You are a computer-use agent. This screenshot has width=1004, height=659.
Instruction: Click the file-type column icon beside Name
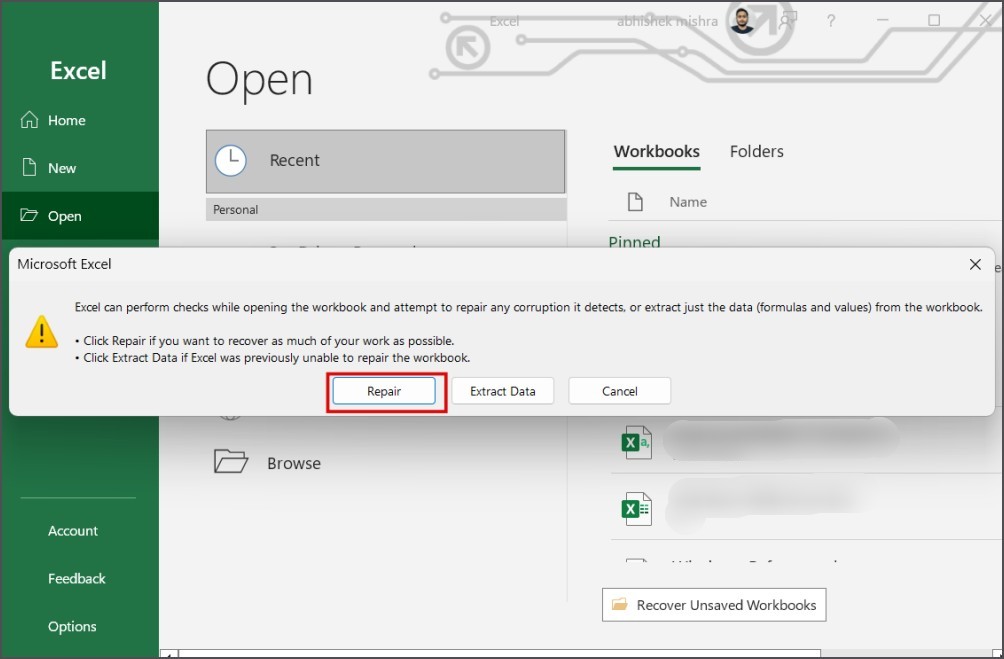[635, 202]
